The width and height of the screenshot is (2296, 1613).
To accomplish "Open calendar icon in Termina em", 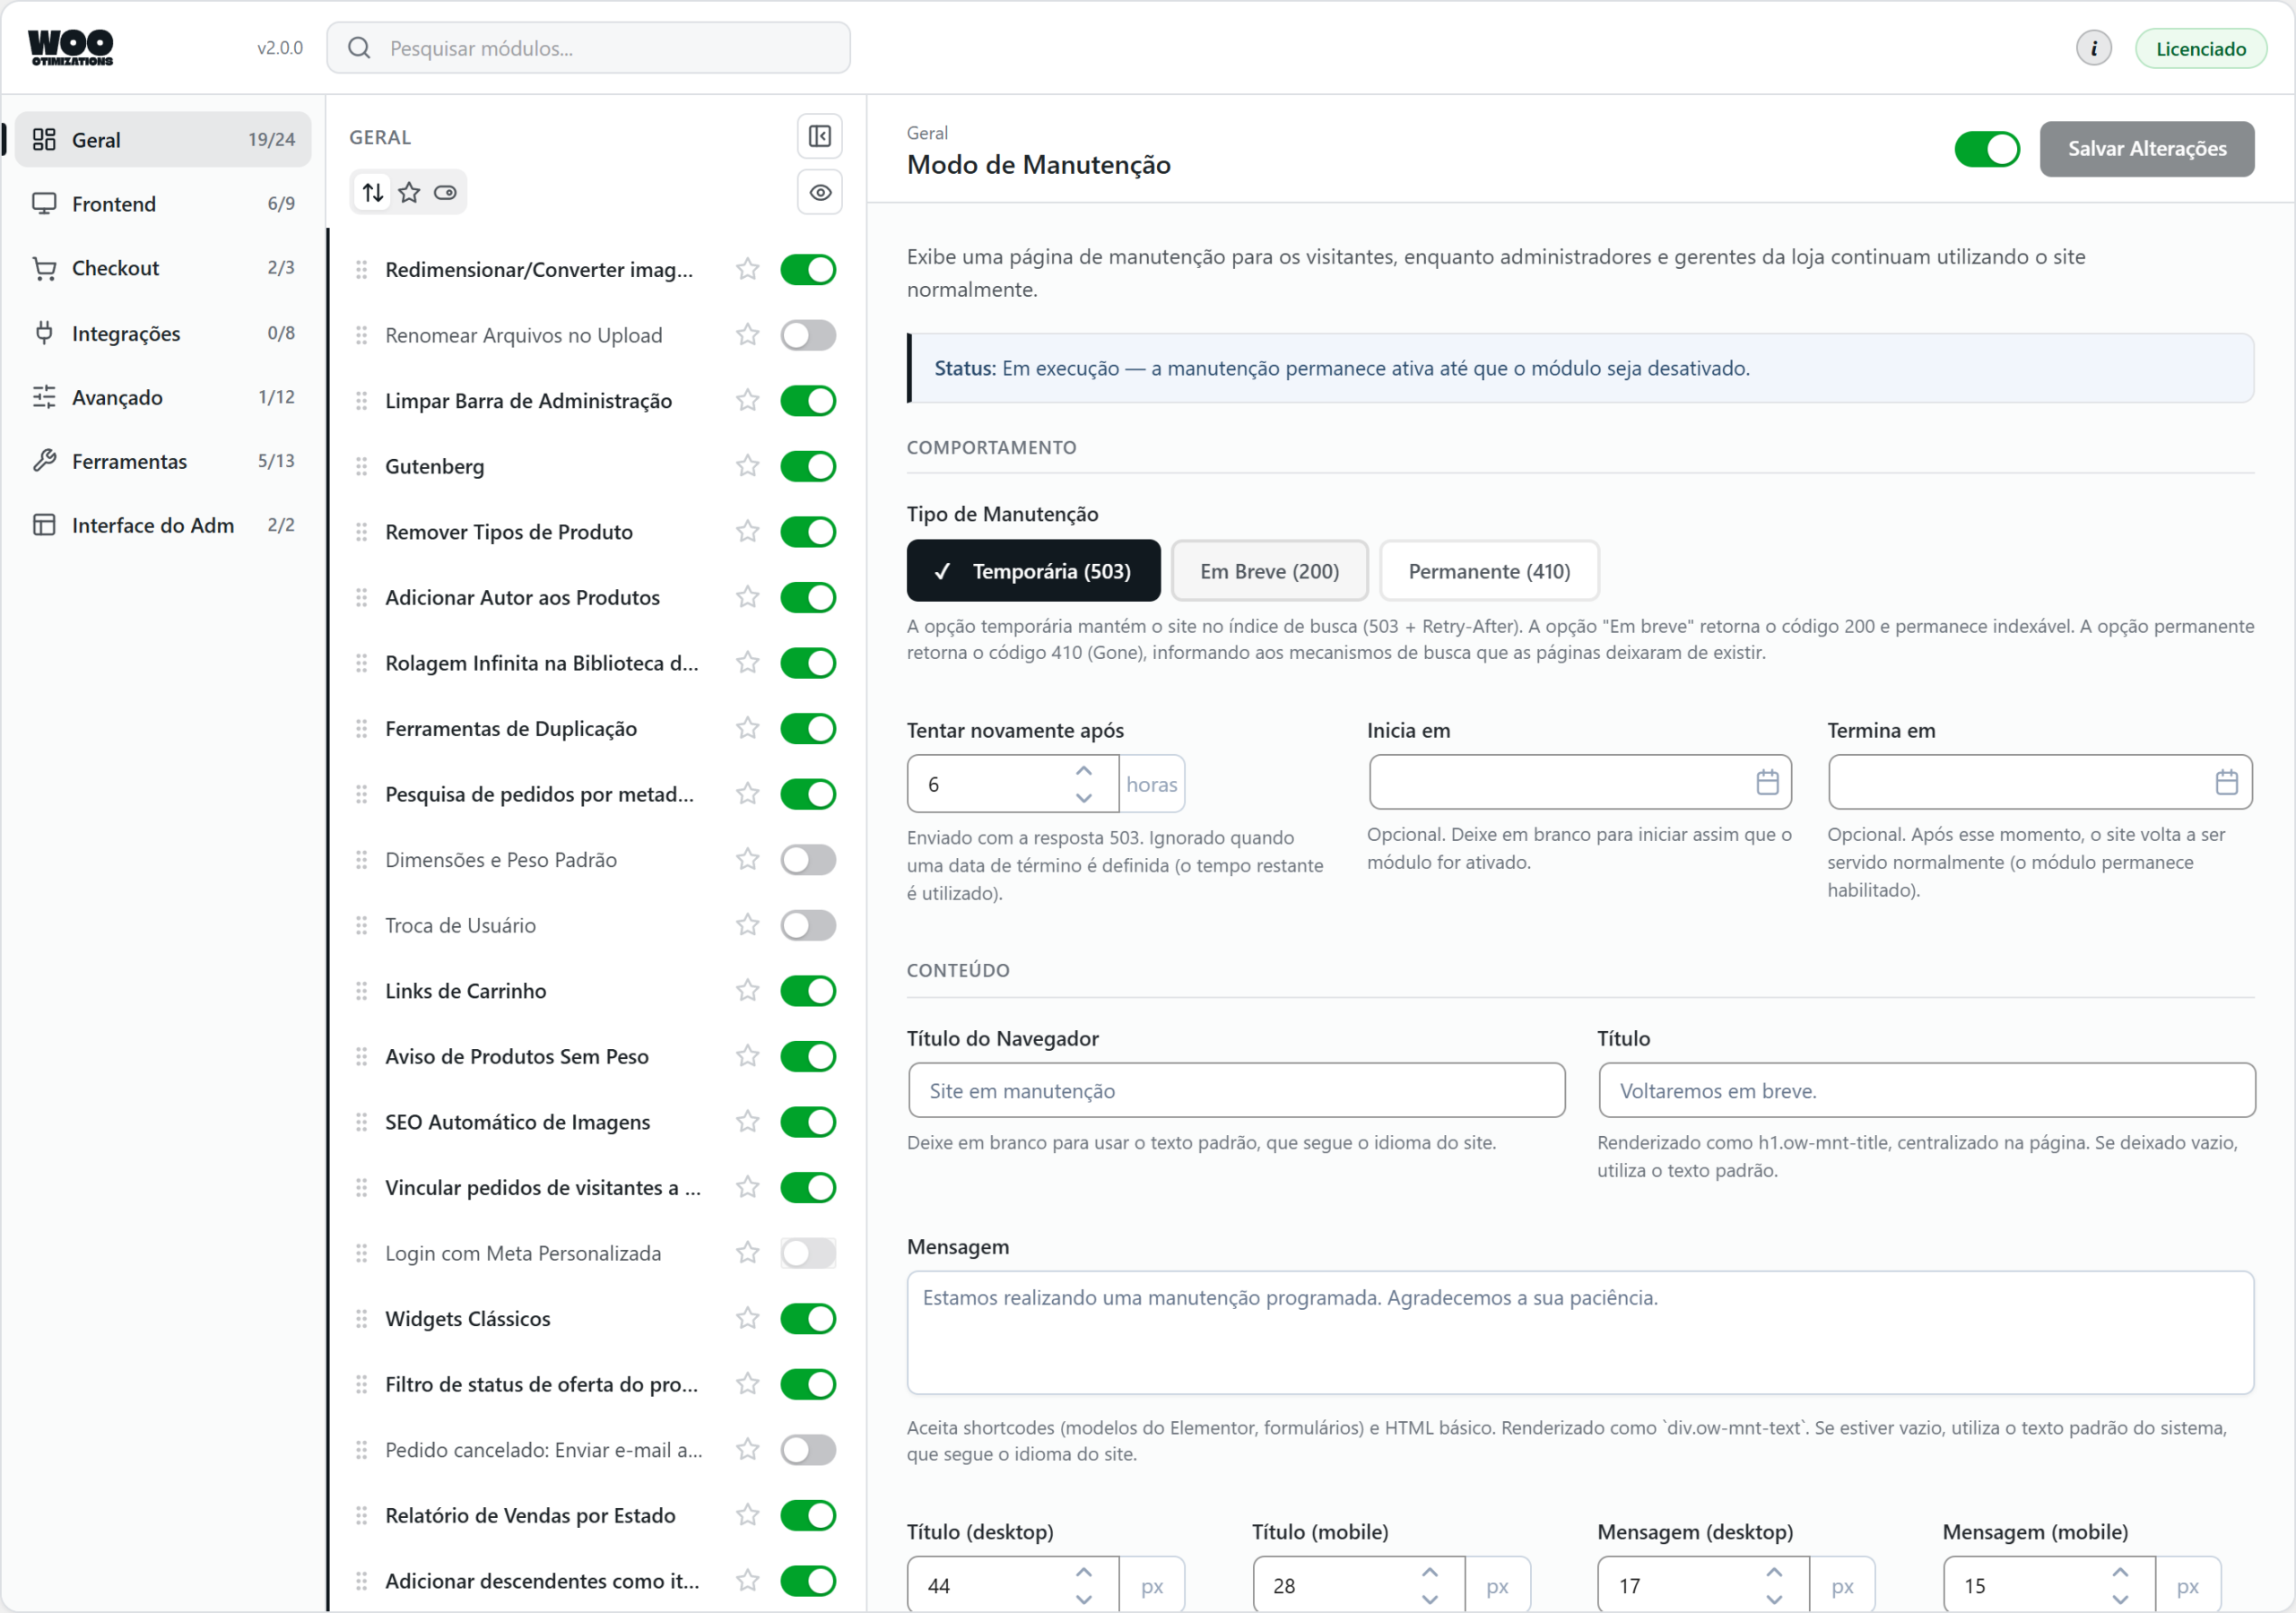I will 2226,782.
